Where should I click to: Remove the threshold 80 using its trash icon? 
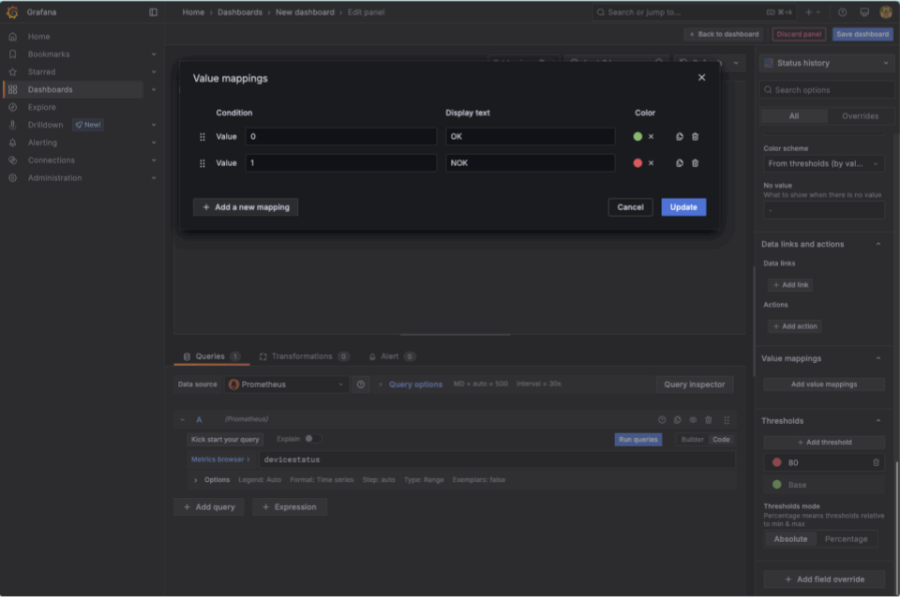pyautogui.click(x=876, y=463)
